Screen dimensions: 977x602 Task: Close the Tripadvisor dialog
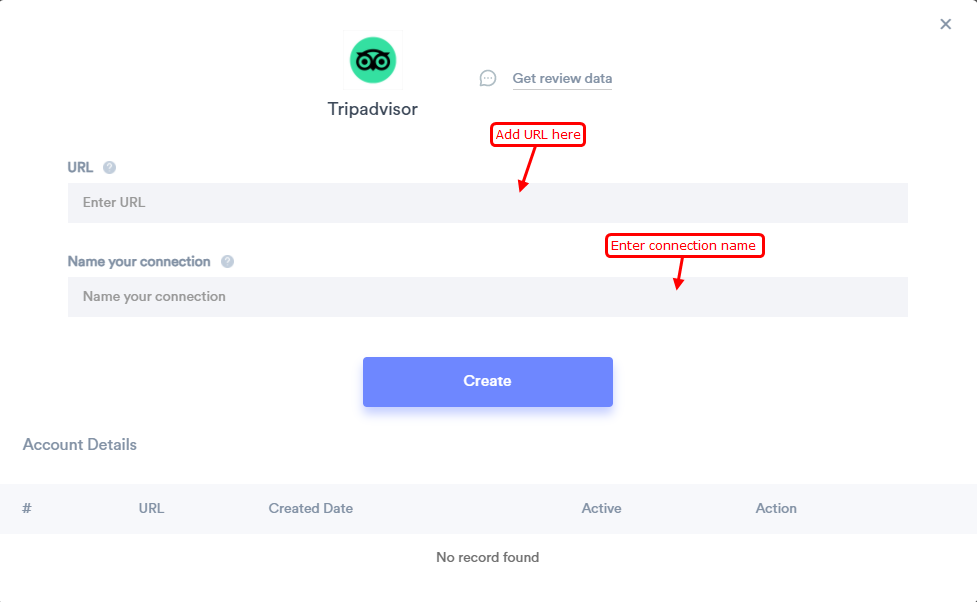[945, 24]
